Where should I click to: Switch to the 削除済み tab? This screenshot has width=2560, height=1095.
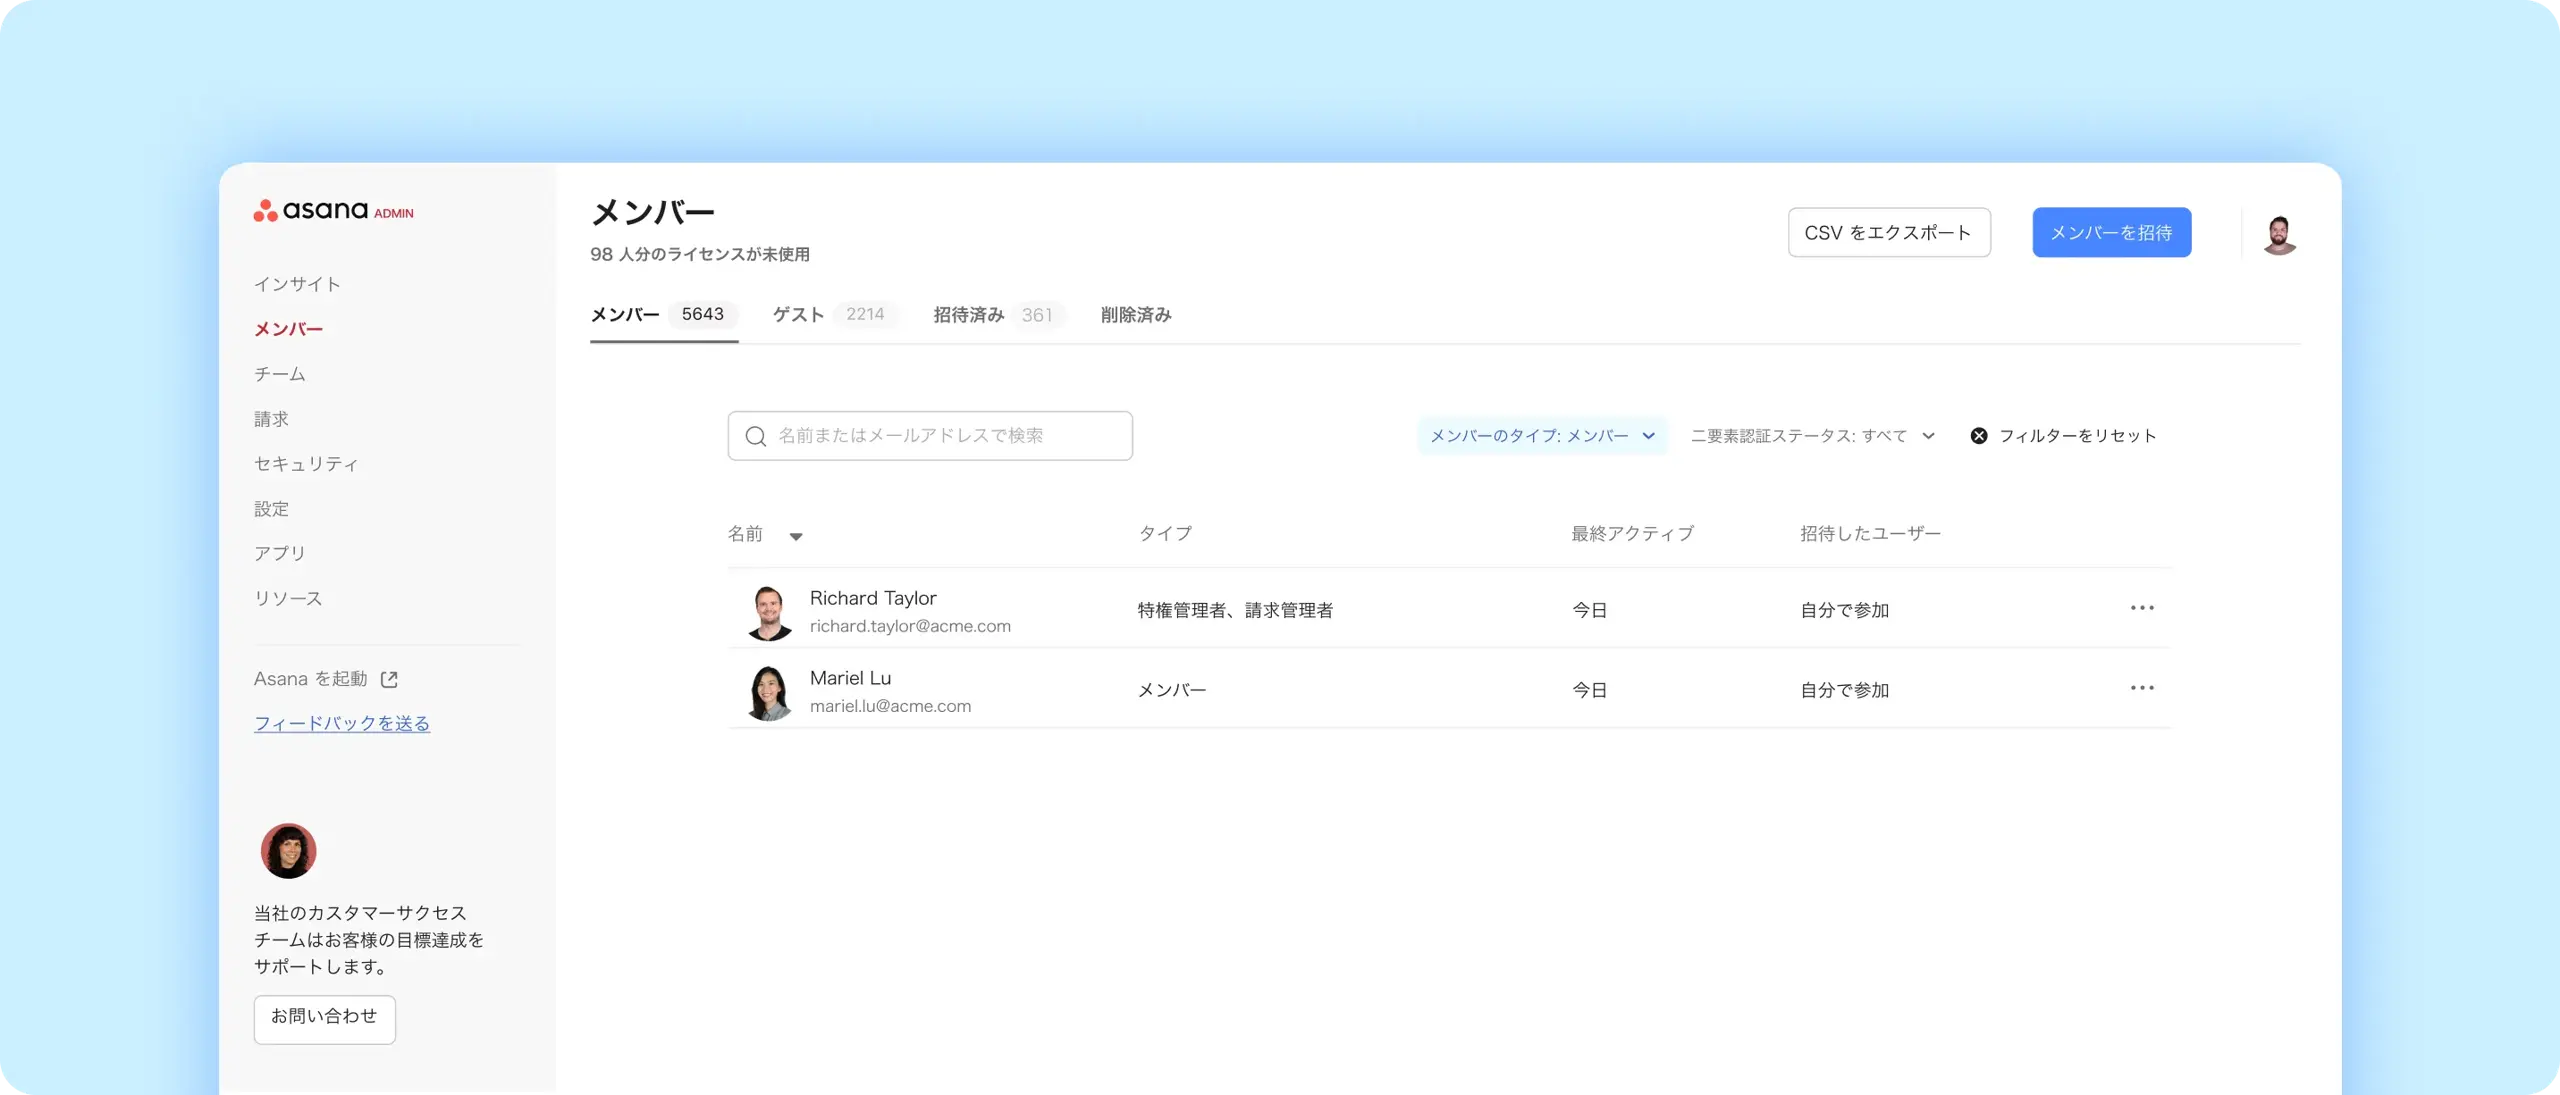pos(1136,315)
